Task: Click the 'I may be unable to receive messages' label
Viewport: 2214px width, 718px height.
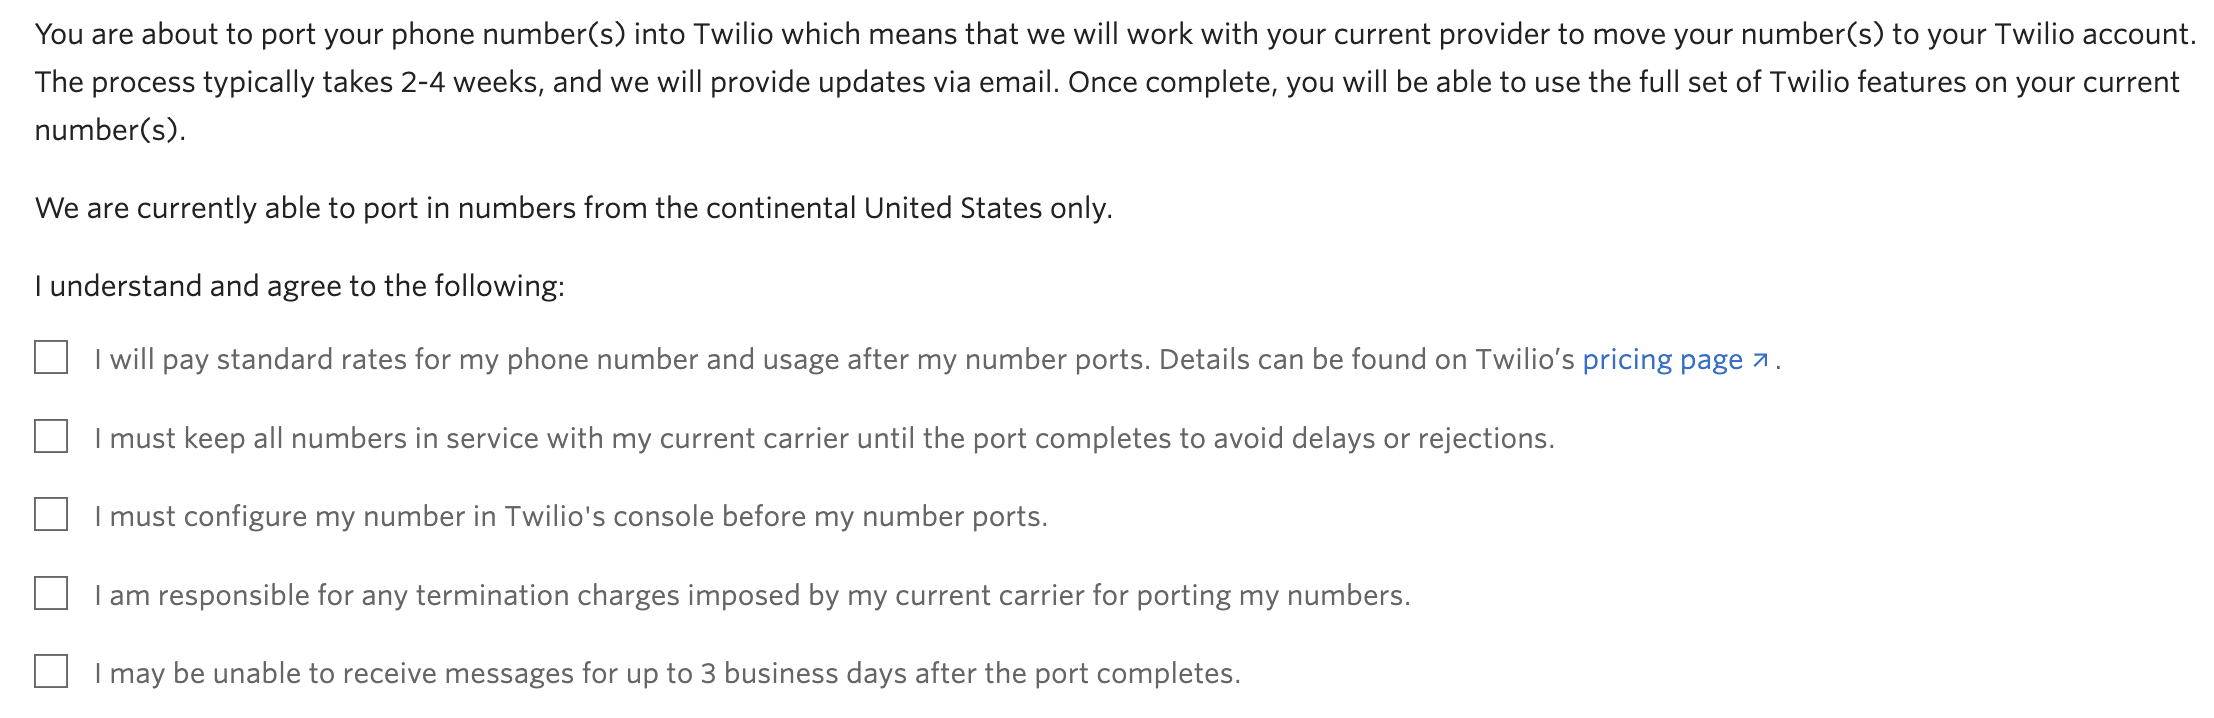Action: pos(667,673)
